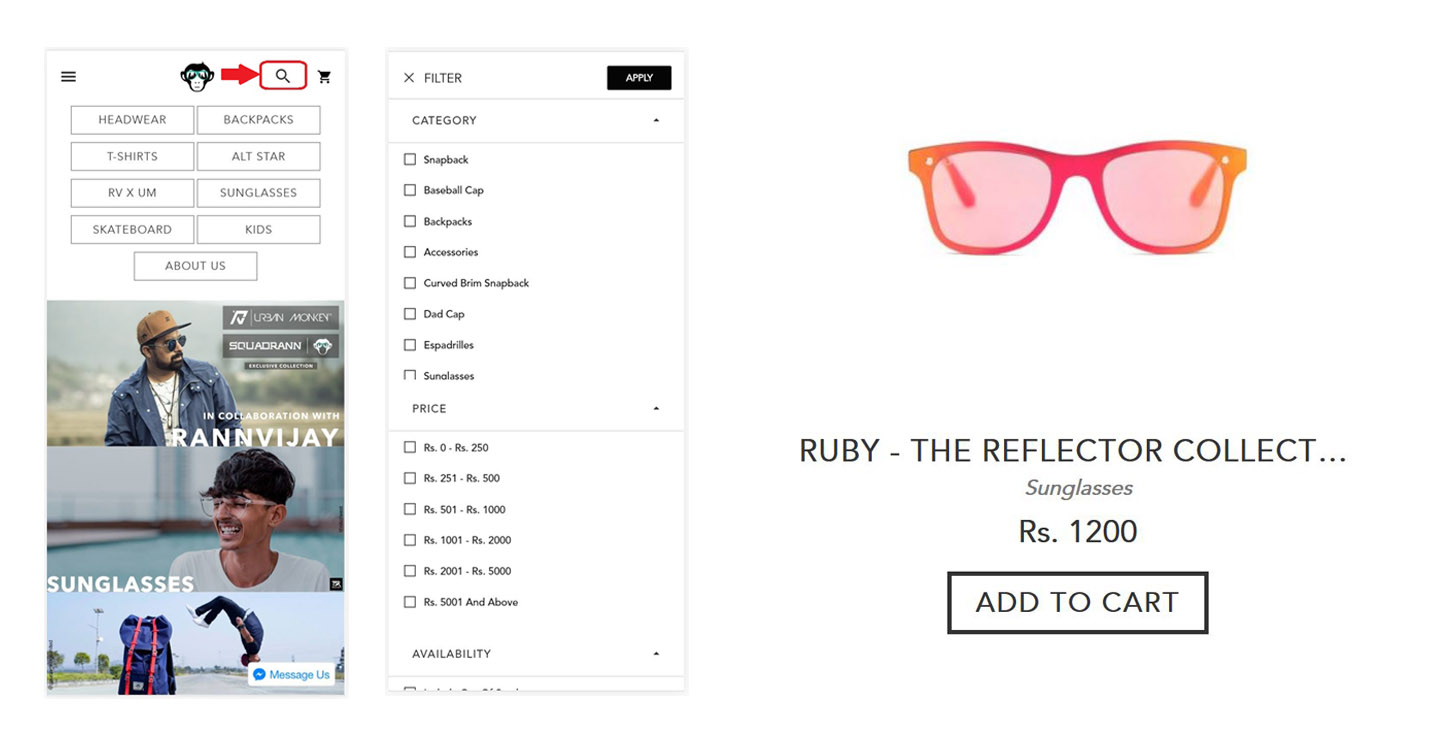
Task: Collapse the Price filter section
Action: (656, 409)
